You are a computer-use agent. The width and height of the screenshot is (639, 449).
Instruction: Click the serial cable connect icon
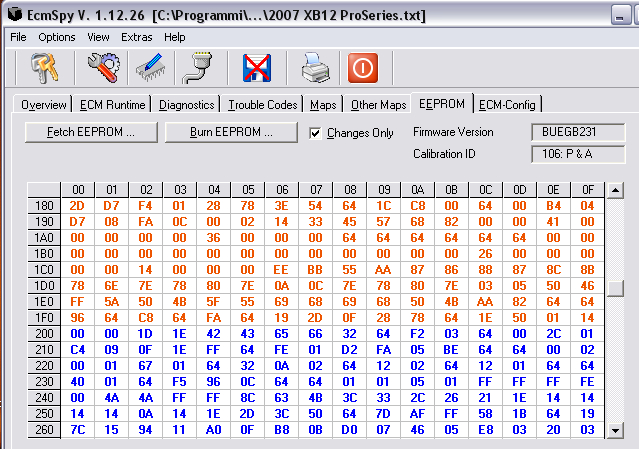pyautogui.click(x=195, y=69)
